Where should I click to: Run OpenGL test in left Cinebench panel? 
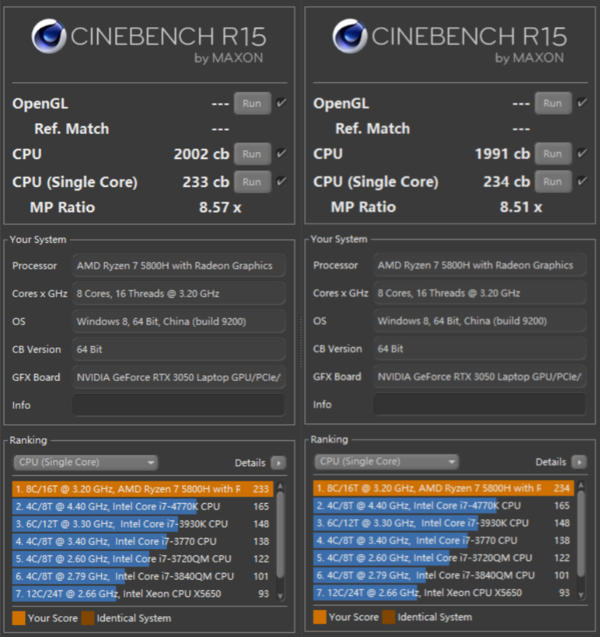[x=252, y=103]
